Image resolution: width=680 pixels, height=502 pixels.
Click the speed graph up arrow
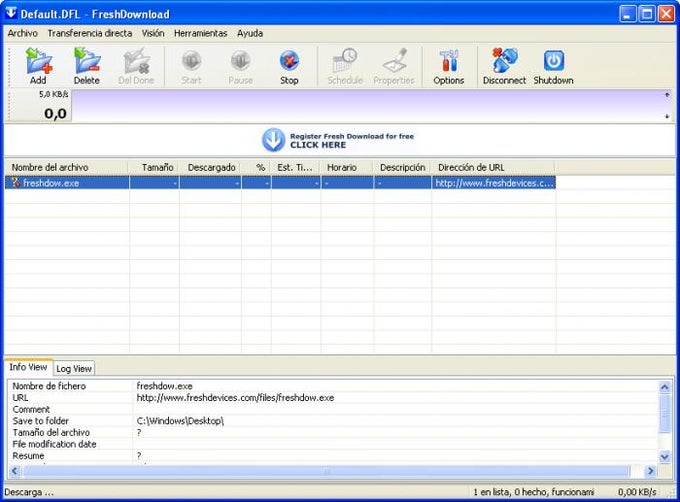point(667,95)
